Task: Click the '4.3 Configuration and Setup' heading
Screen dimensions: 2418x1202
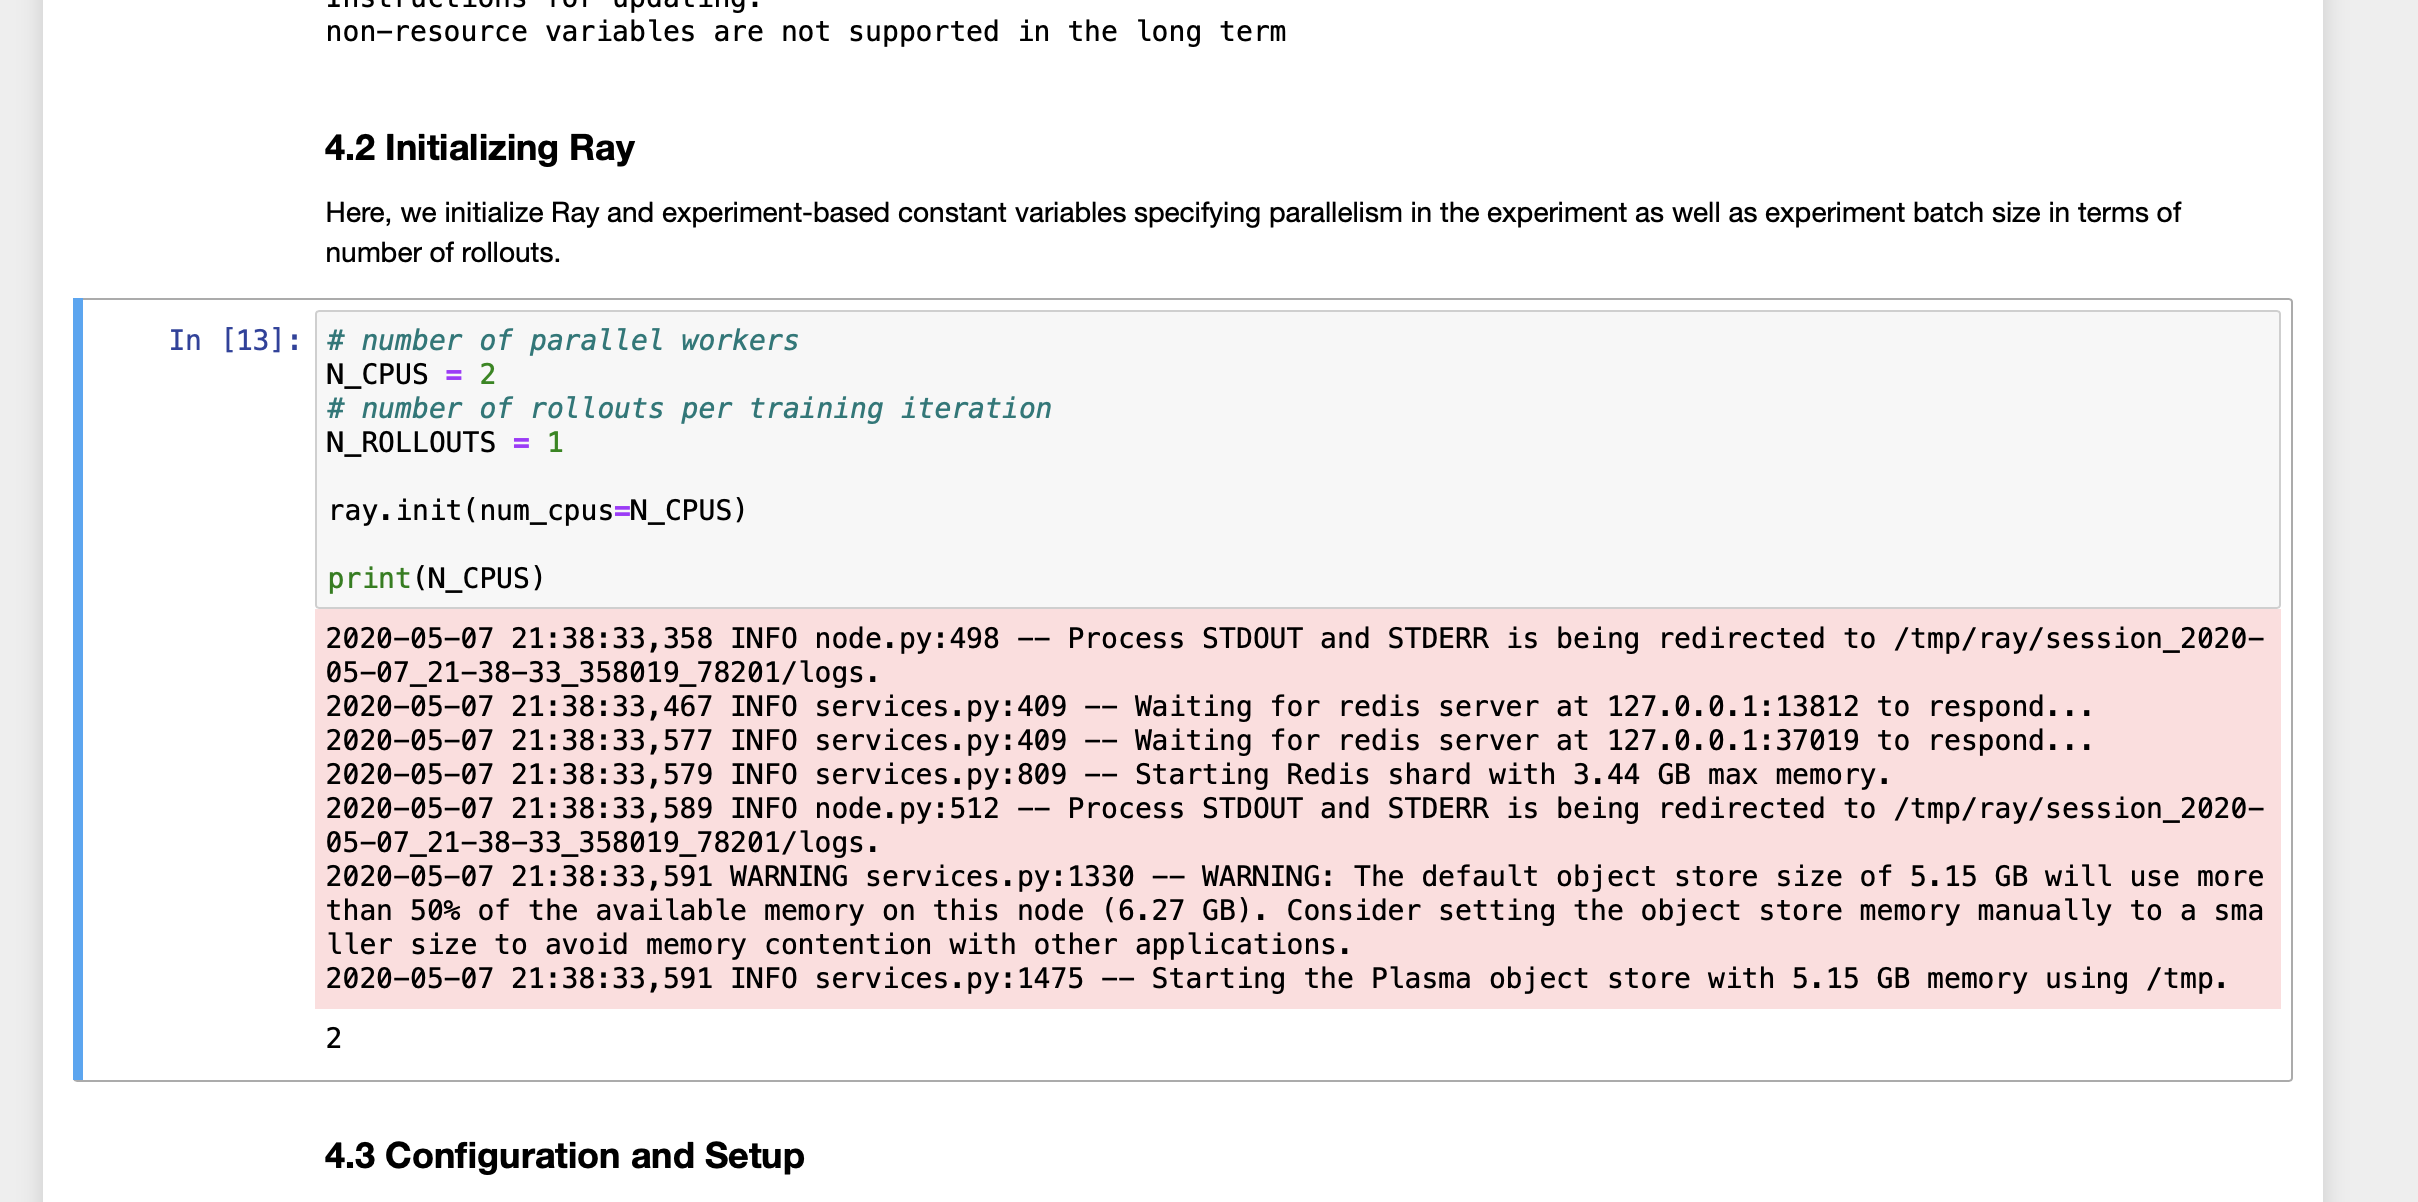Action: pyautogui.click(x=564, y=1155)
